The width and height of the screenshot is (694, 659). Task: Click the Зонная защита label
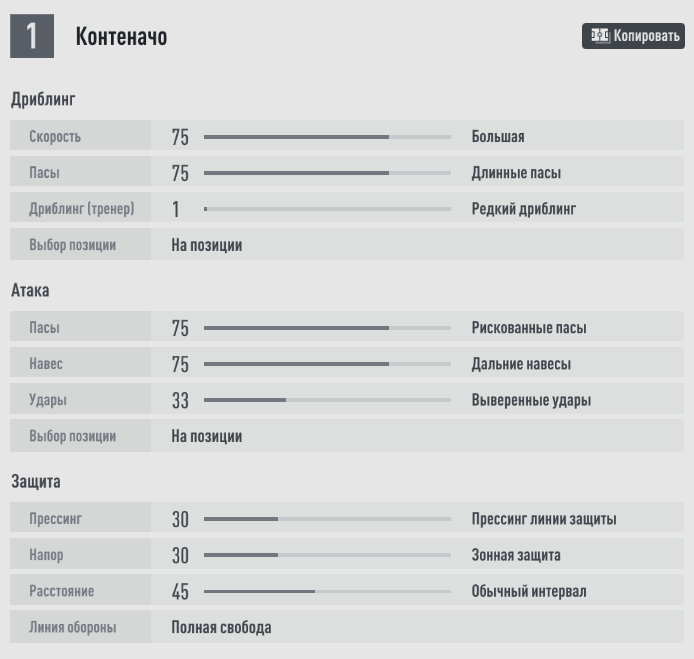coord(515,555)
